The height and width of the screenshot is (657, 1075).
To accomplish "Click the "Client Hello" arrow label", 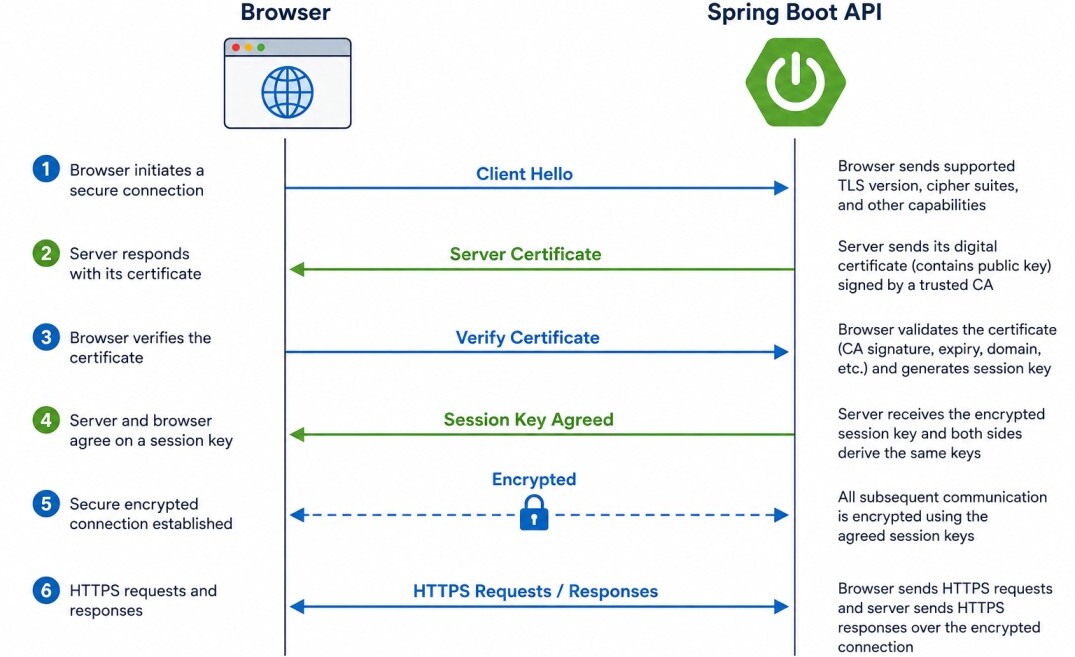I will point(524,174).
